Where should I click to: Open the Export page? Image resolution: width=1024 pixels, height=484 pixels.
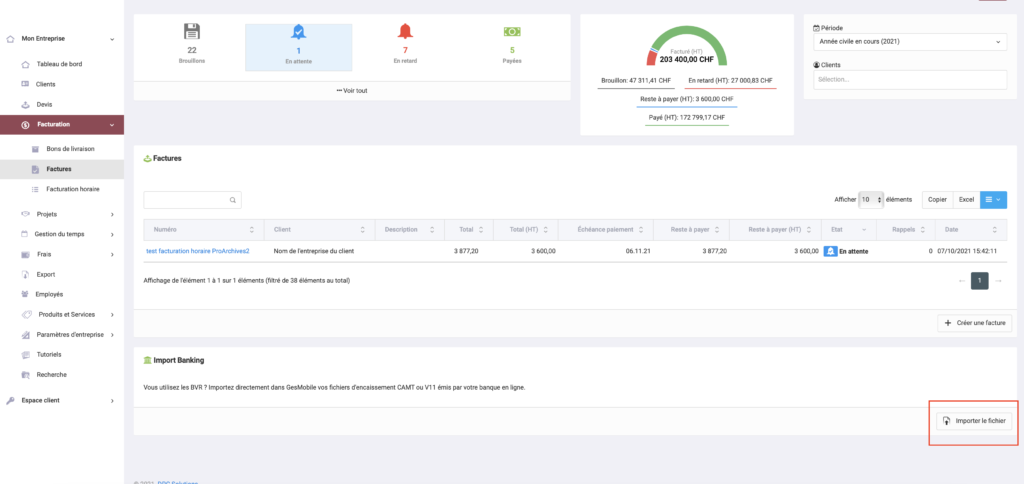[46, 274]
